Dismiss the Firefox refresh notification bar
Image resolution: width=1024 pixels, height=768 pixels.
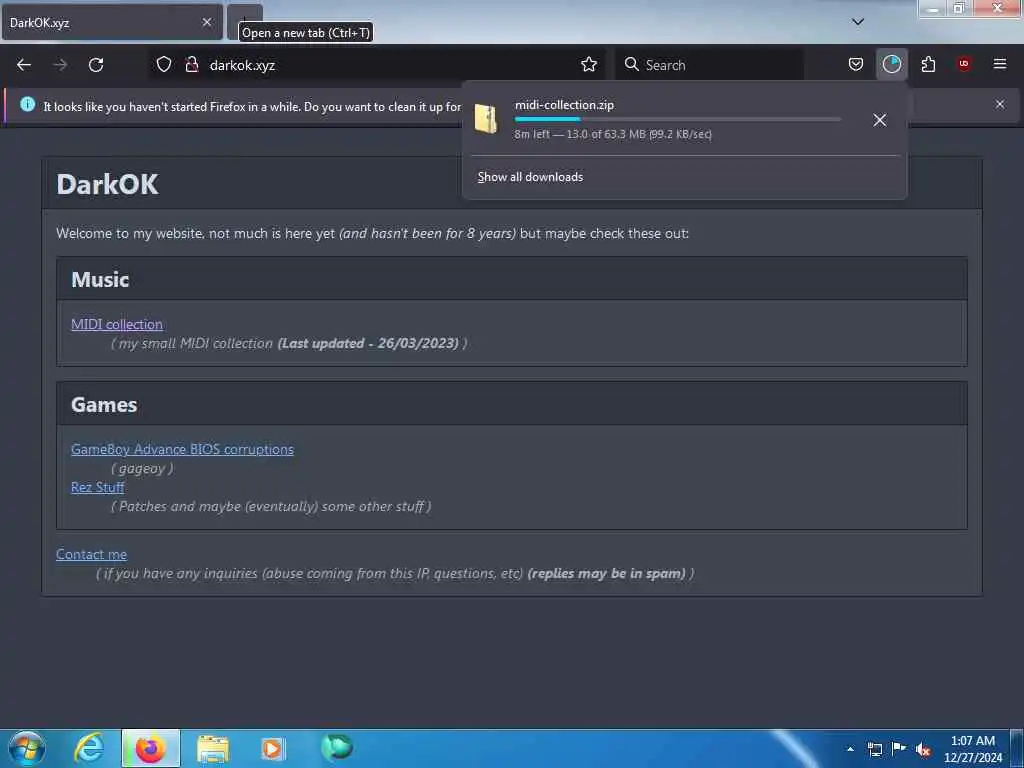[1000, 104]
